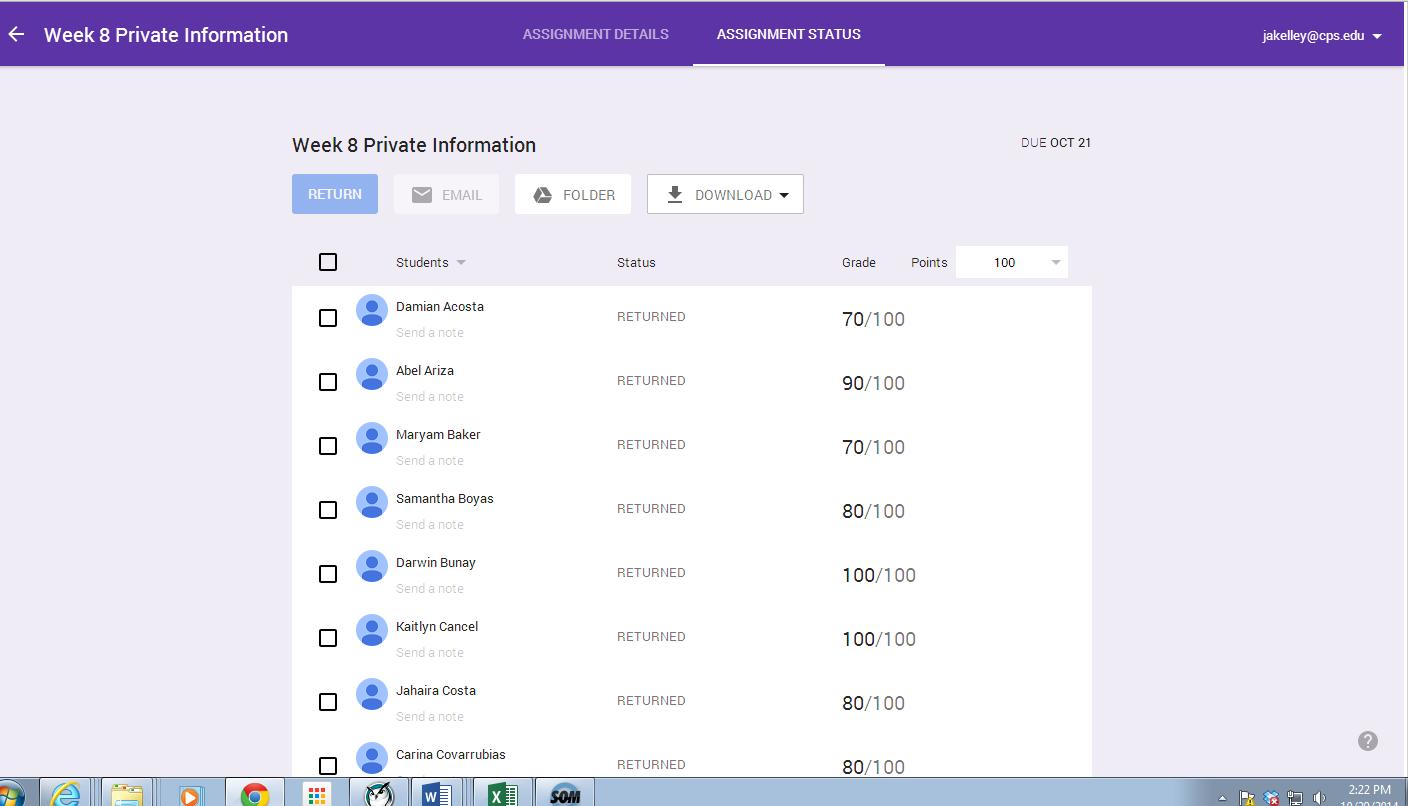Toggle the select-all students checkbox
Image resolution: width=1408 pixels, height=806 pixels.
328,261
